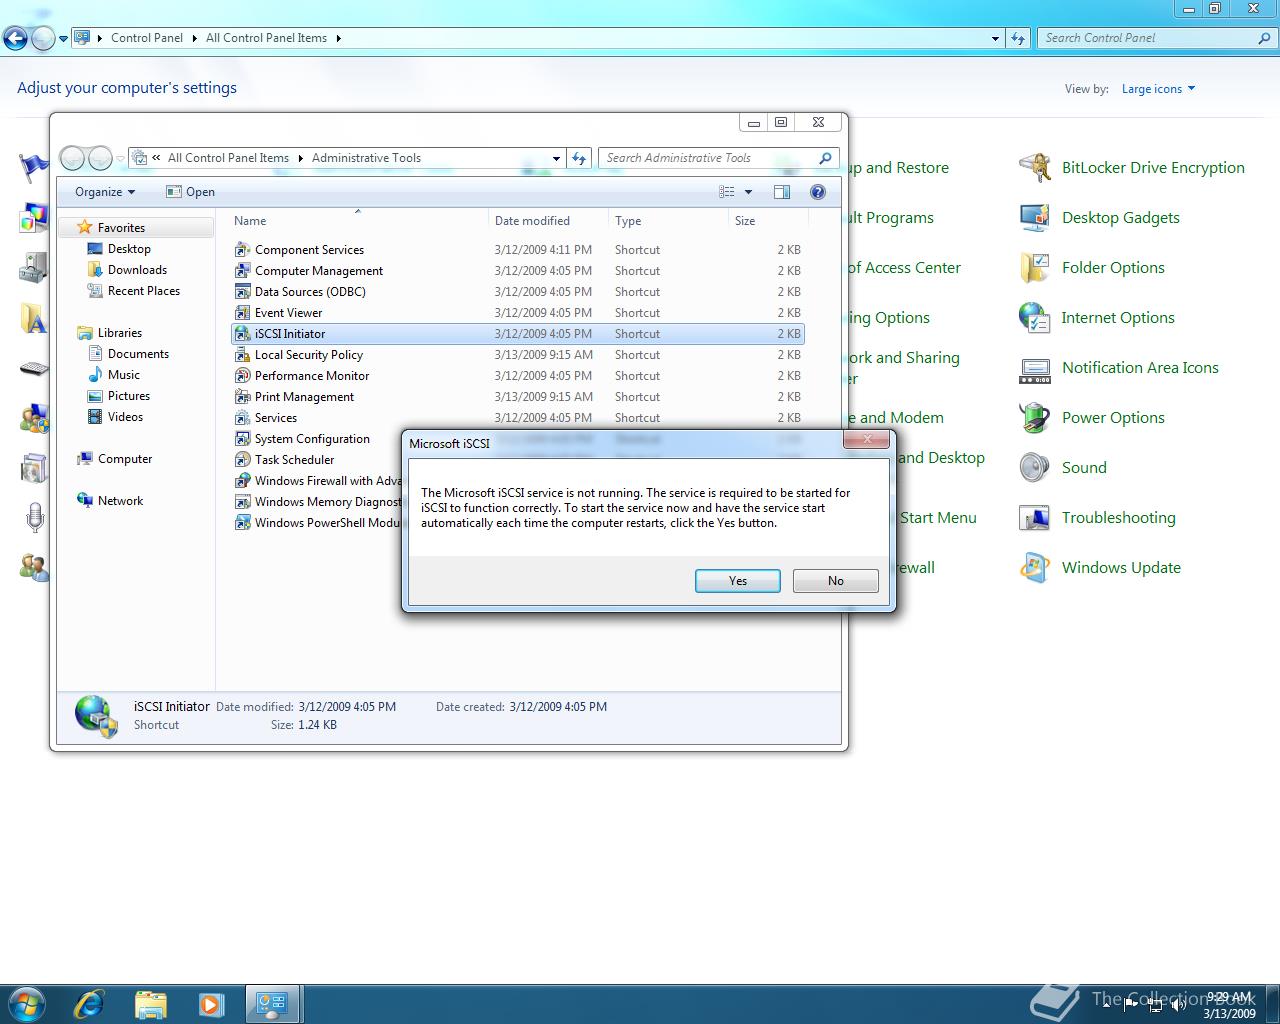Click All Control Panel Items breadcrumb in Administrative Tools
Viewport: 1280px width, 1024px height.
pos(228,158)
